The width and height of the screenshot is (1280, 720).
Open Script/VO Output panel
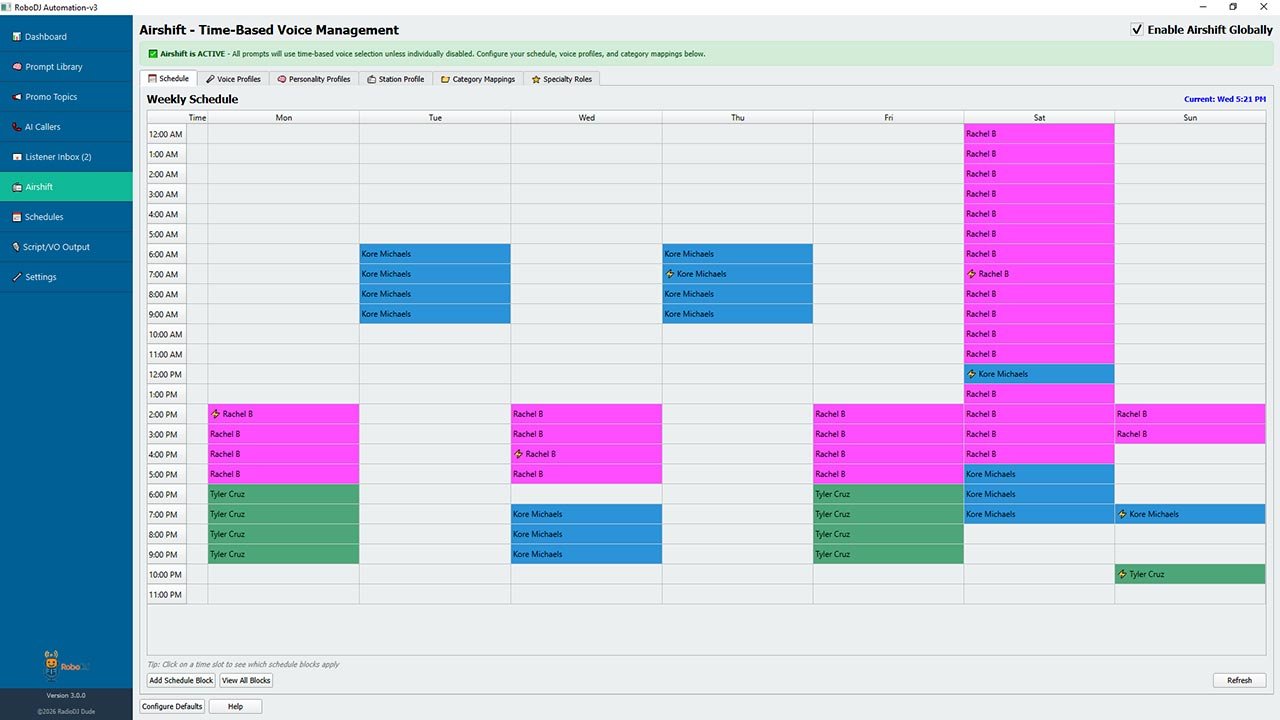click(x=55, y=247)
